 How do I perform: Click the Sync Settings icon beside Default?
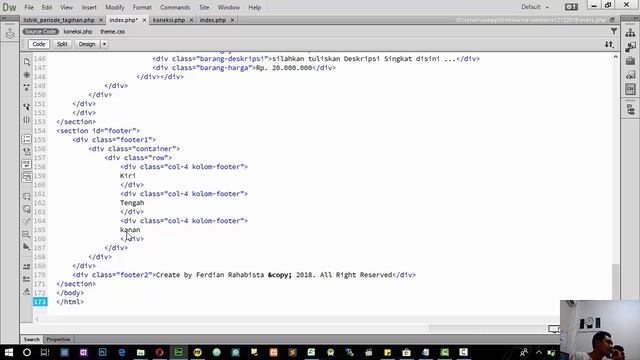tap(571, 7)
